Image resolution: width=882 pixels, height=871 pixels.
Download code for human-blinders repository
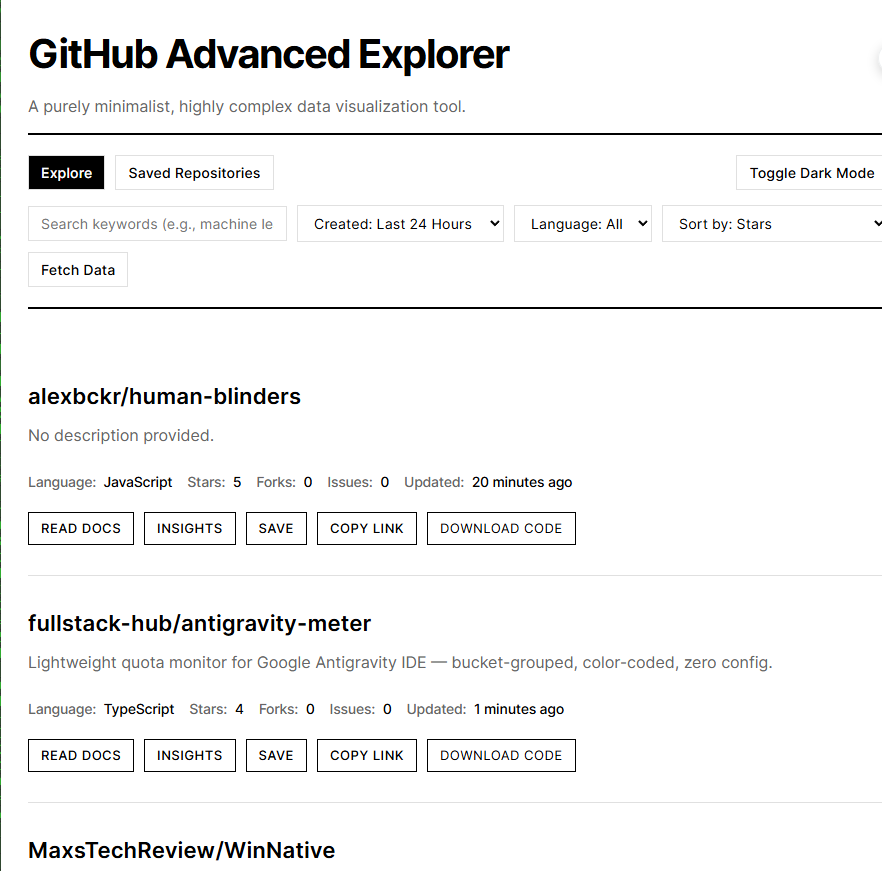tap(501, 528)
